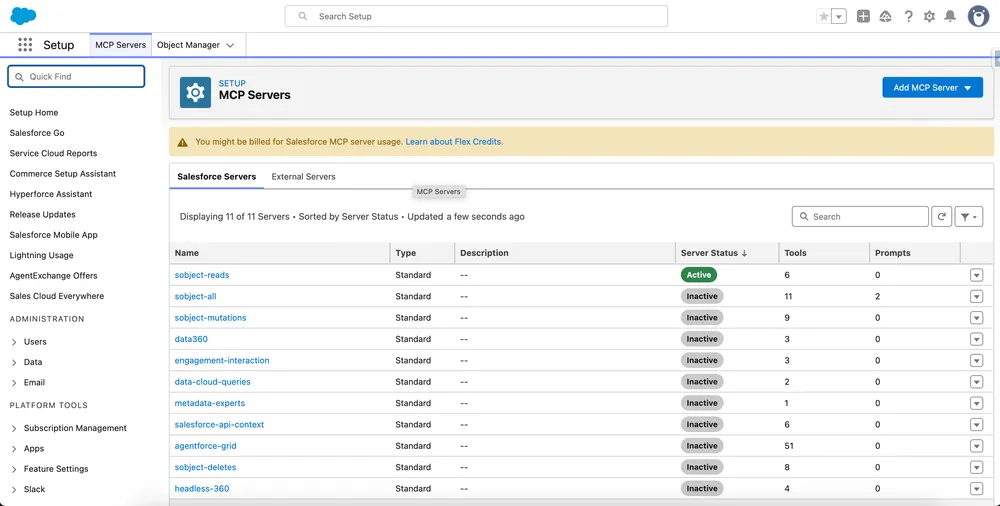Open the App Launcher grid icon

click(25, 45)
